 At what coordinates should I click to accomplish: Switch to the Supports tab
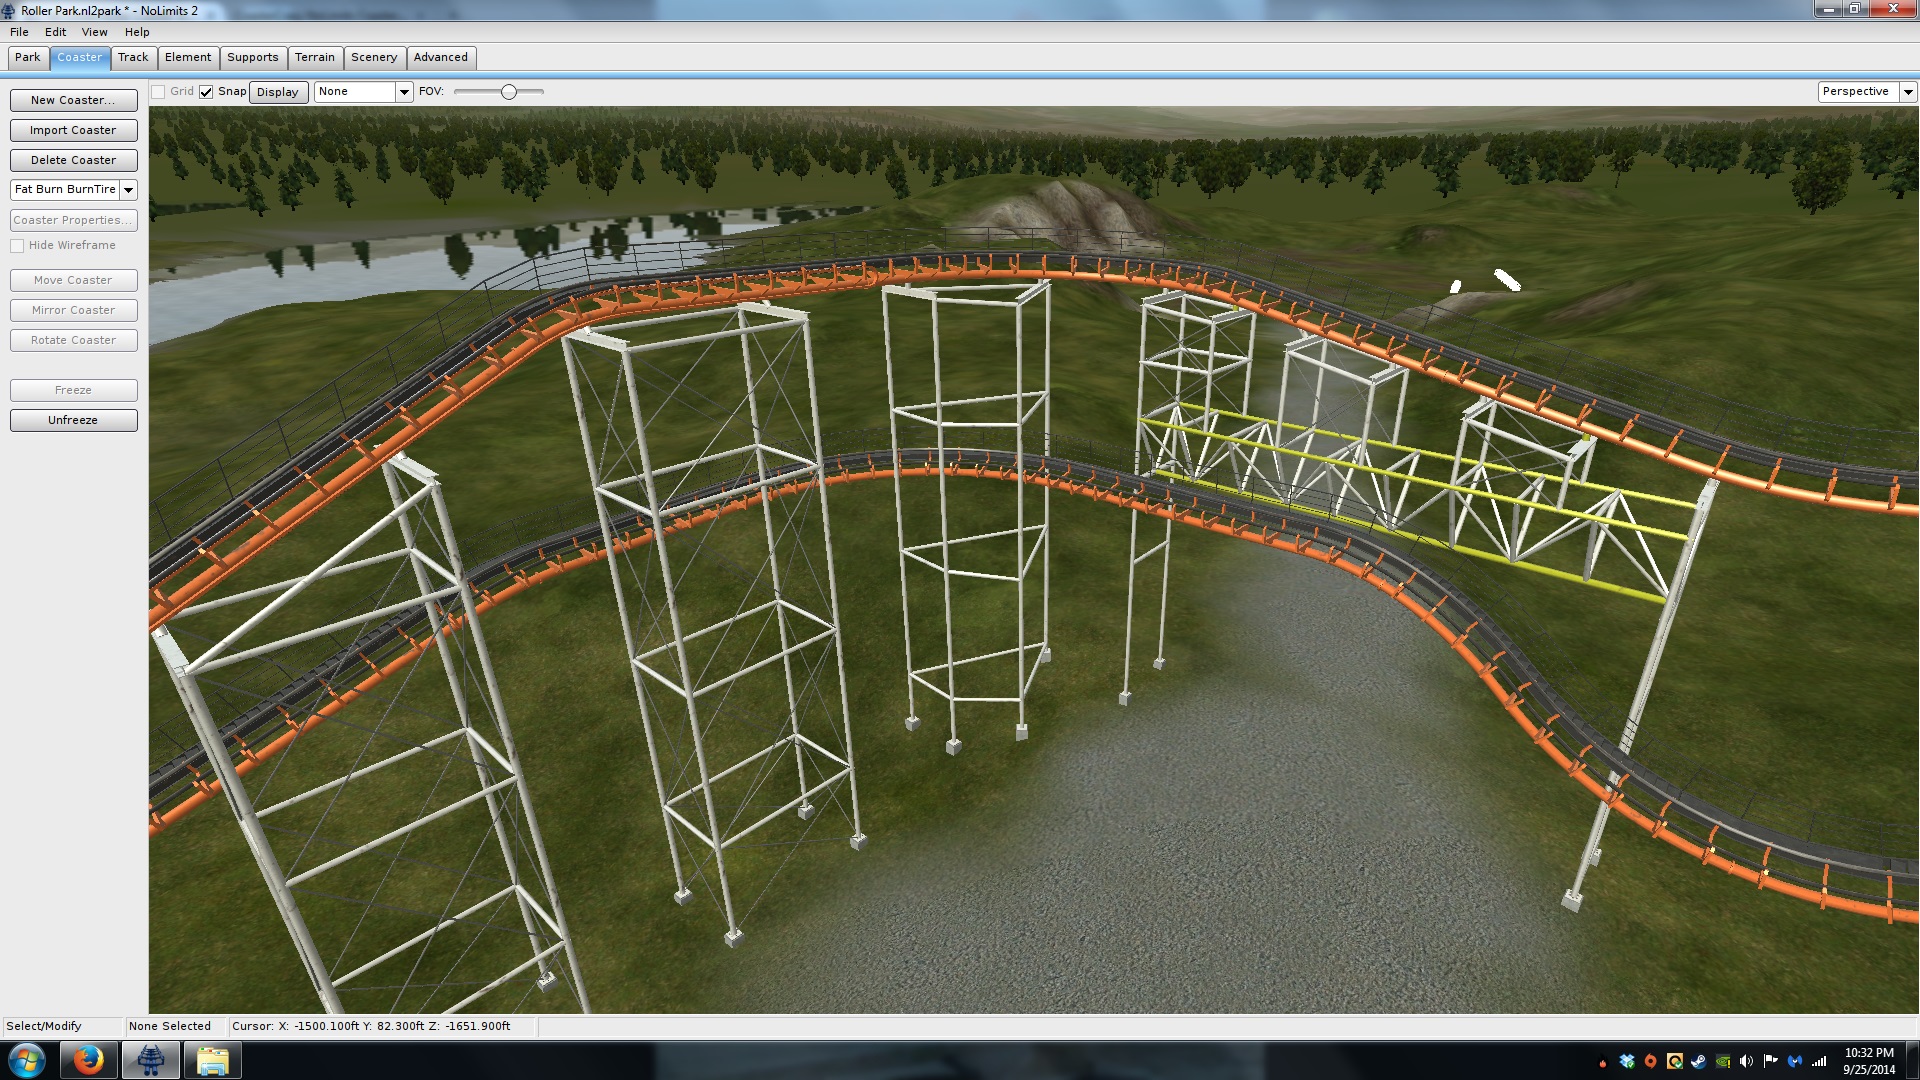point(252,58)
